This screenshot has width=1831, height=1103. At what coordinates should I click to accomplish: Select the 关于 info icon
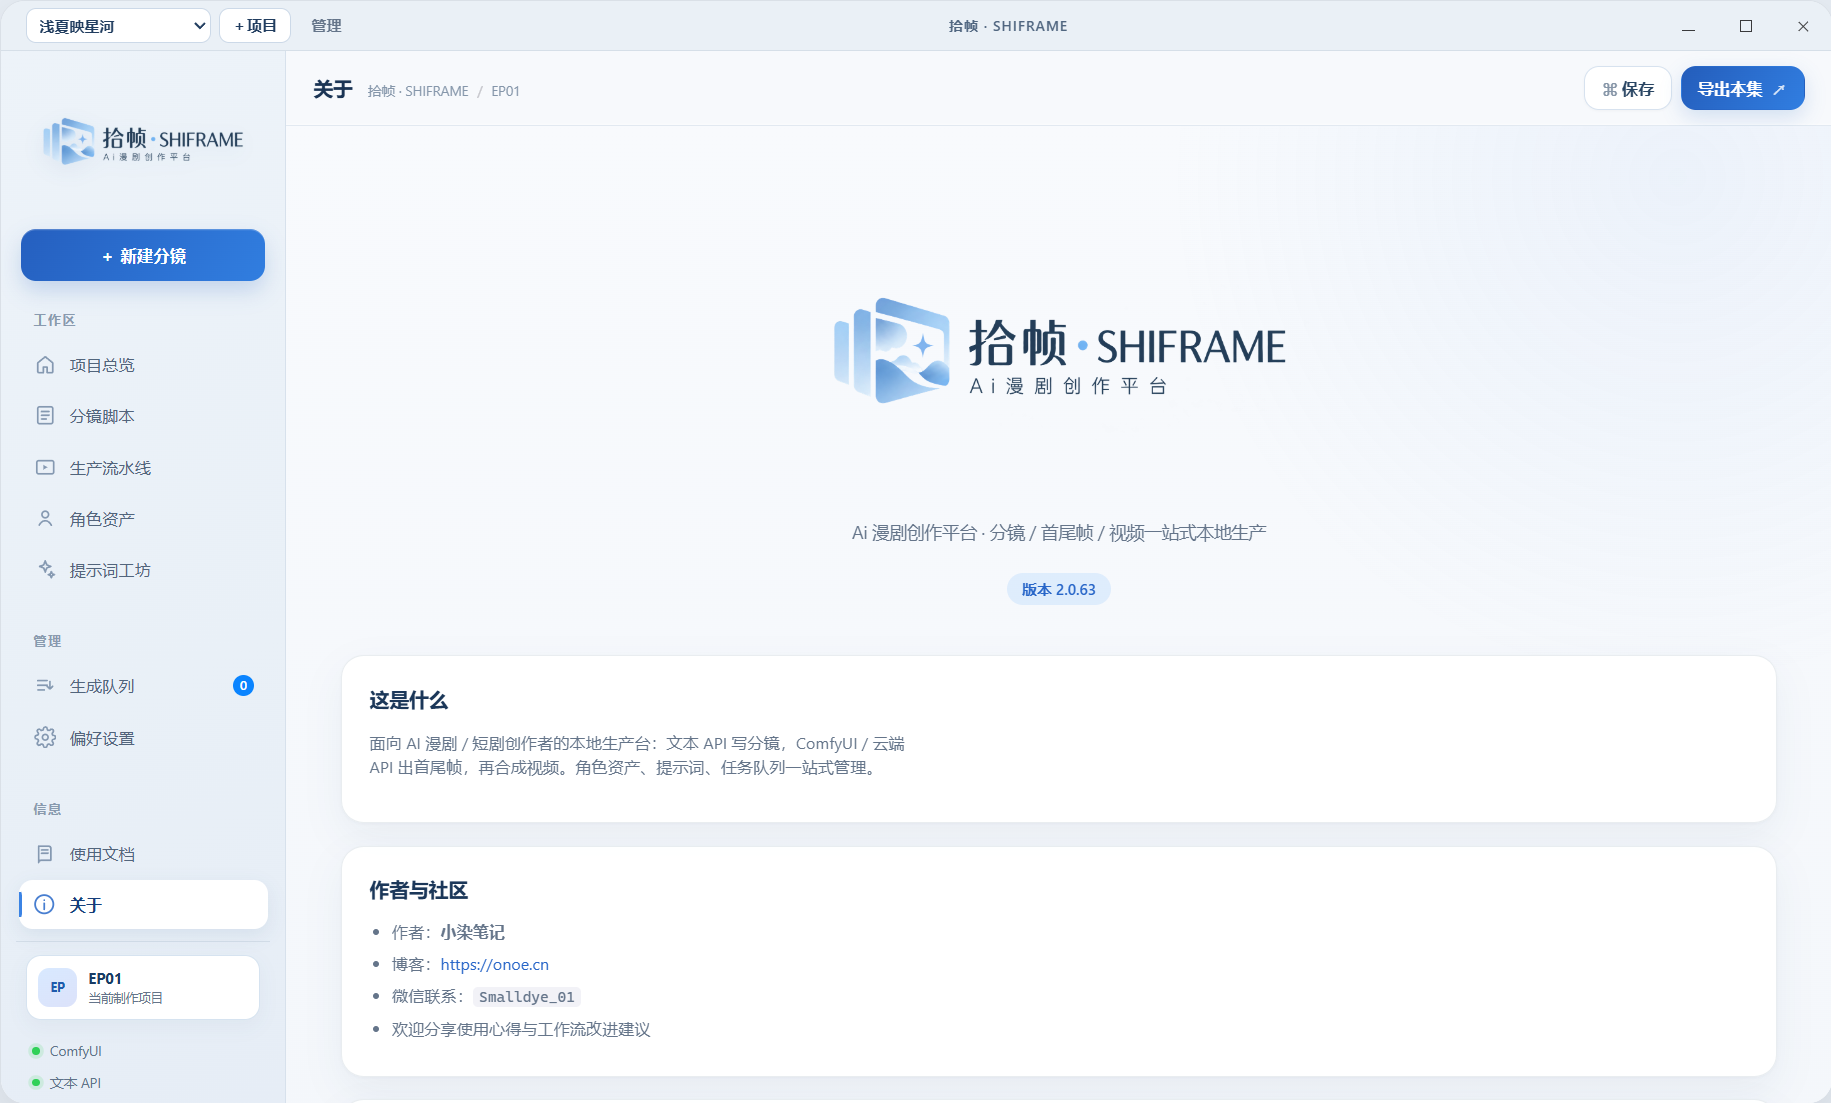click(45, 905)
